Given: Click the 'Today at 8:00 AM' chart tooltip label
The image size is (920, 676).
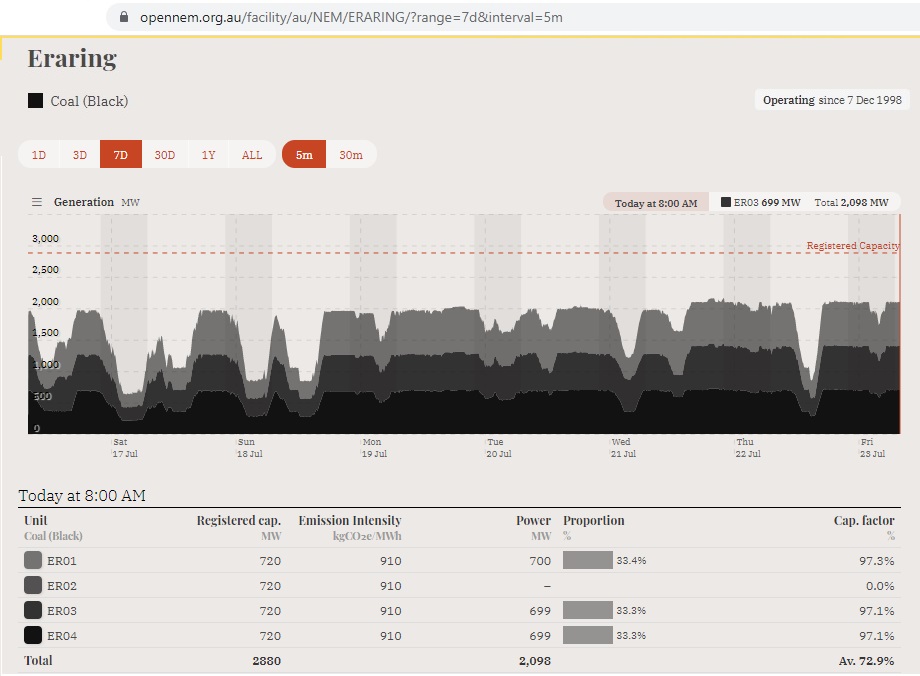Looking at the screenshot, I should (x=656, y=203).
